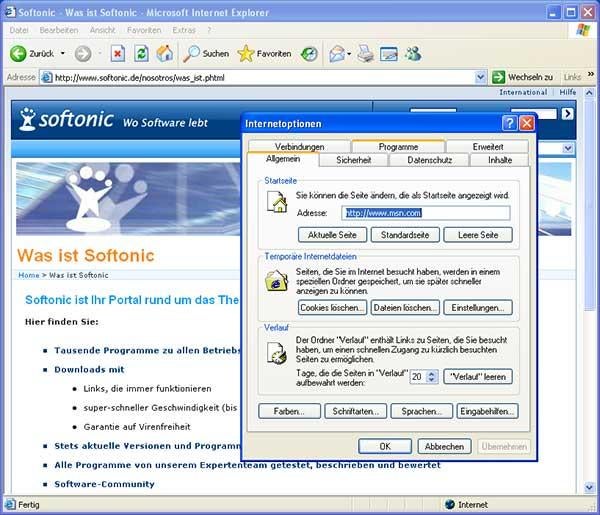The height and width of the screenshot is (515, 600).
Task: Click Dateien löschen button
Action: click(x=405, y=308)
